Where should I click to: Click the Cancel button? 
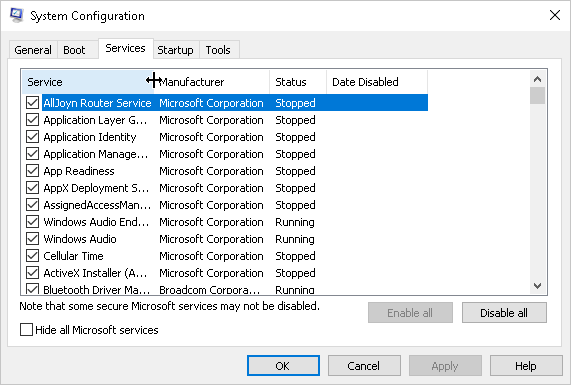[x=364, y=366]
